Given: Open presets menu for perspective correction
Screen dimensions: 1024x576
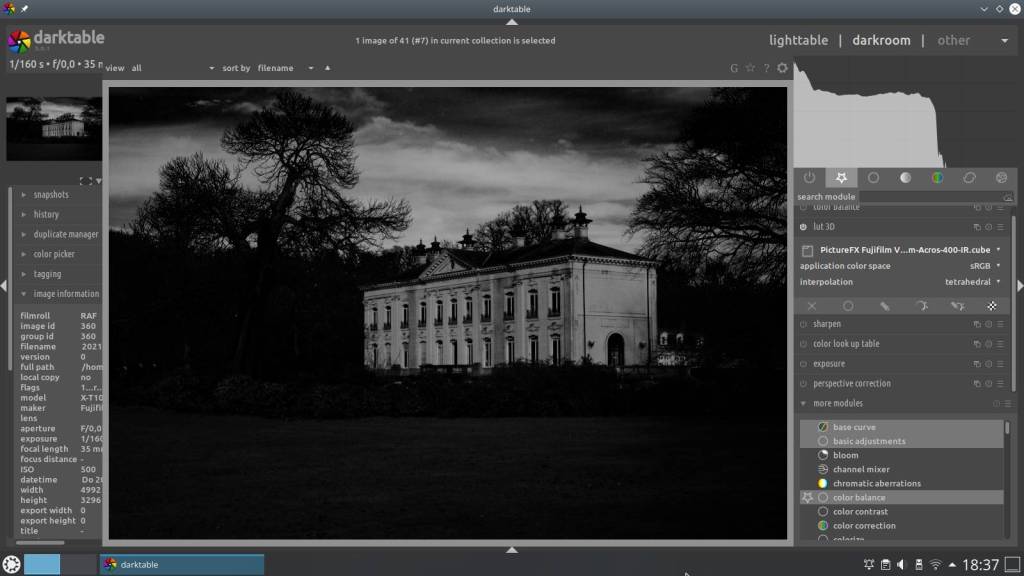Looking at the screenshot, I should [1000, 383].
